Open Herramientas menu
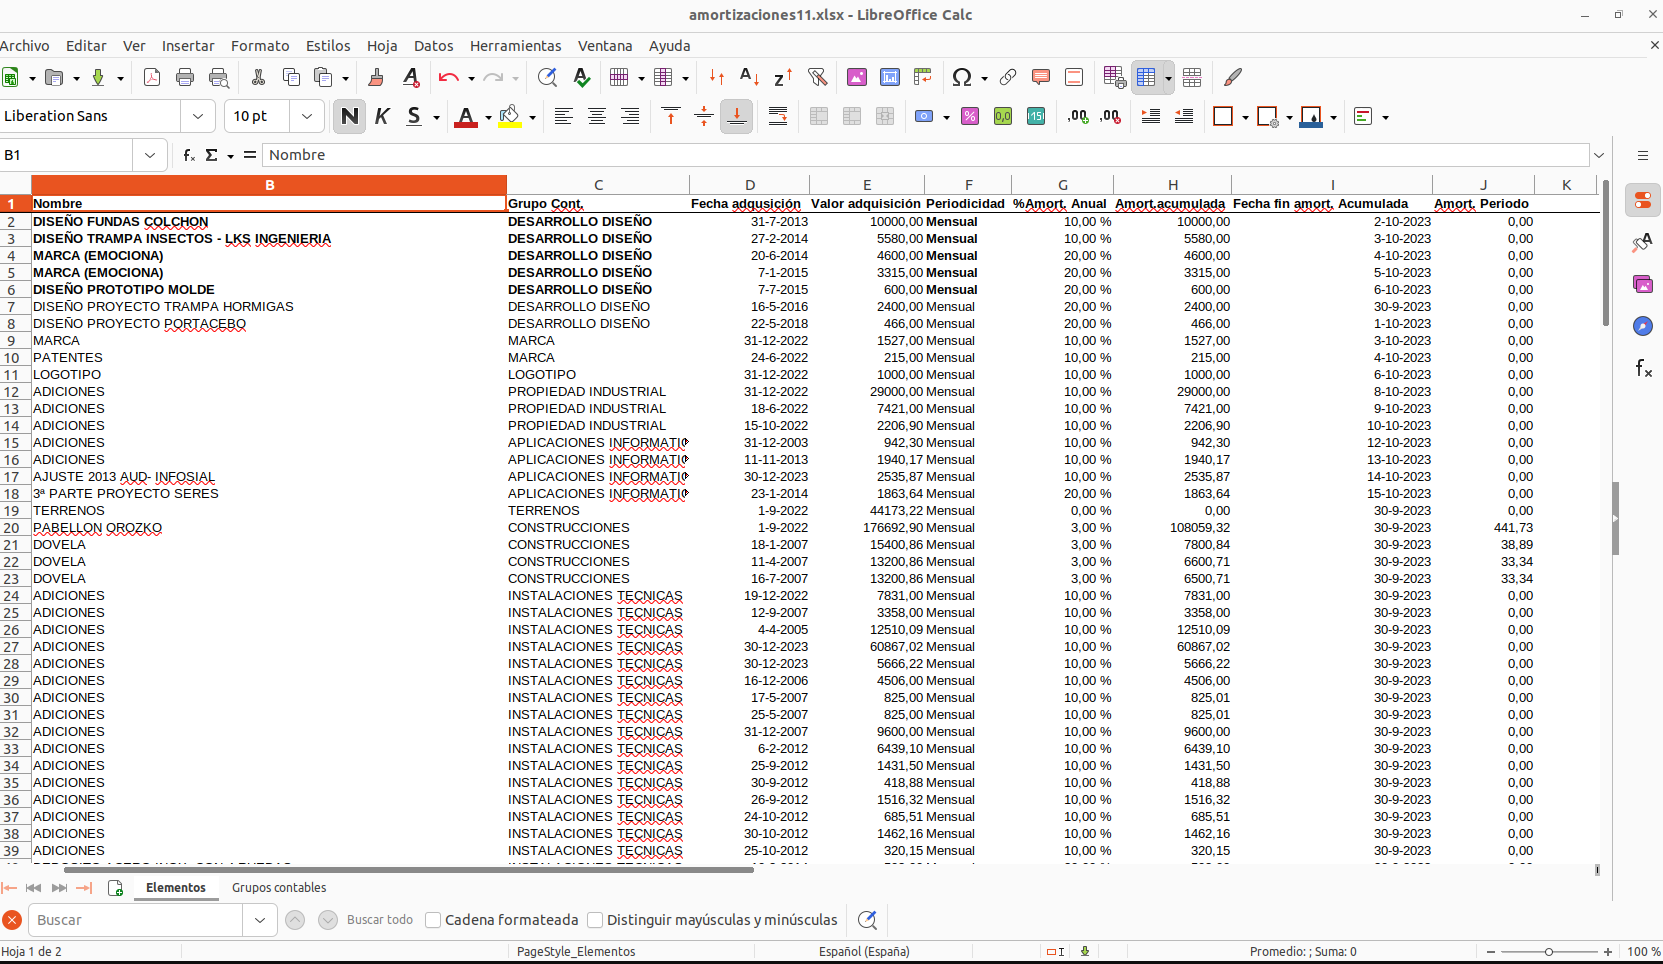The height and width of the screenshot is (964, 1663). pyautogui.click(x=516, y=46)
